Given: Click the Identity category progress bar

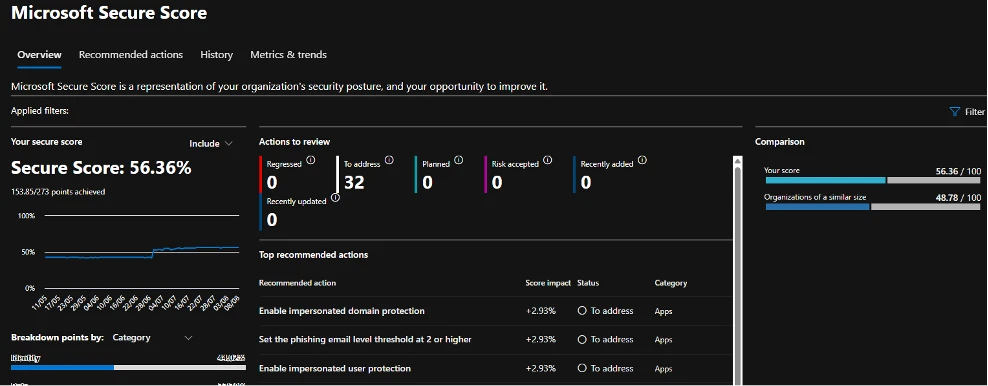Looking at the screenshot, I should coord(128,367).
